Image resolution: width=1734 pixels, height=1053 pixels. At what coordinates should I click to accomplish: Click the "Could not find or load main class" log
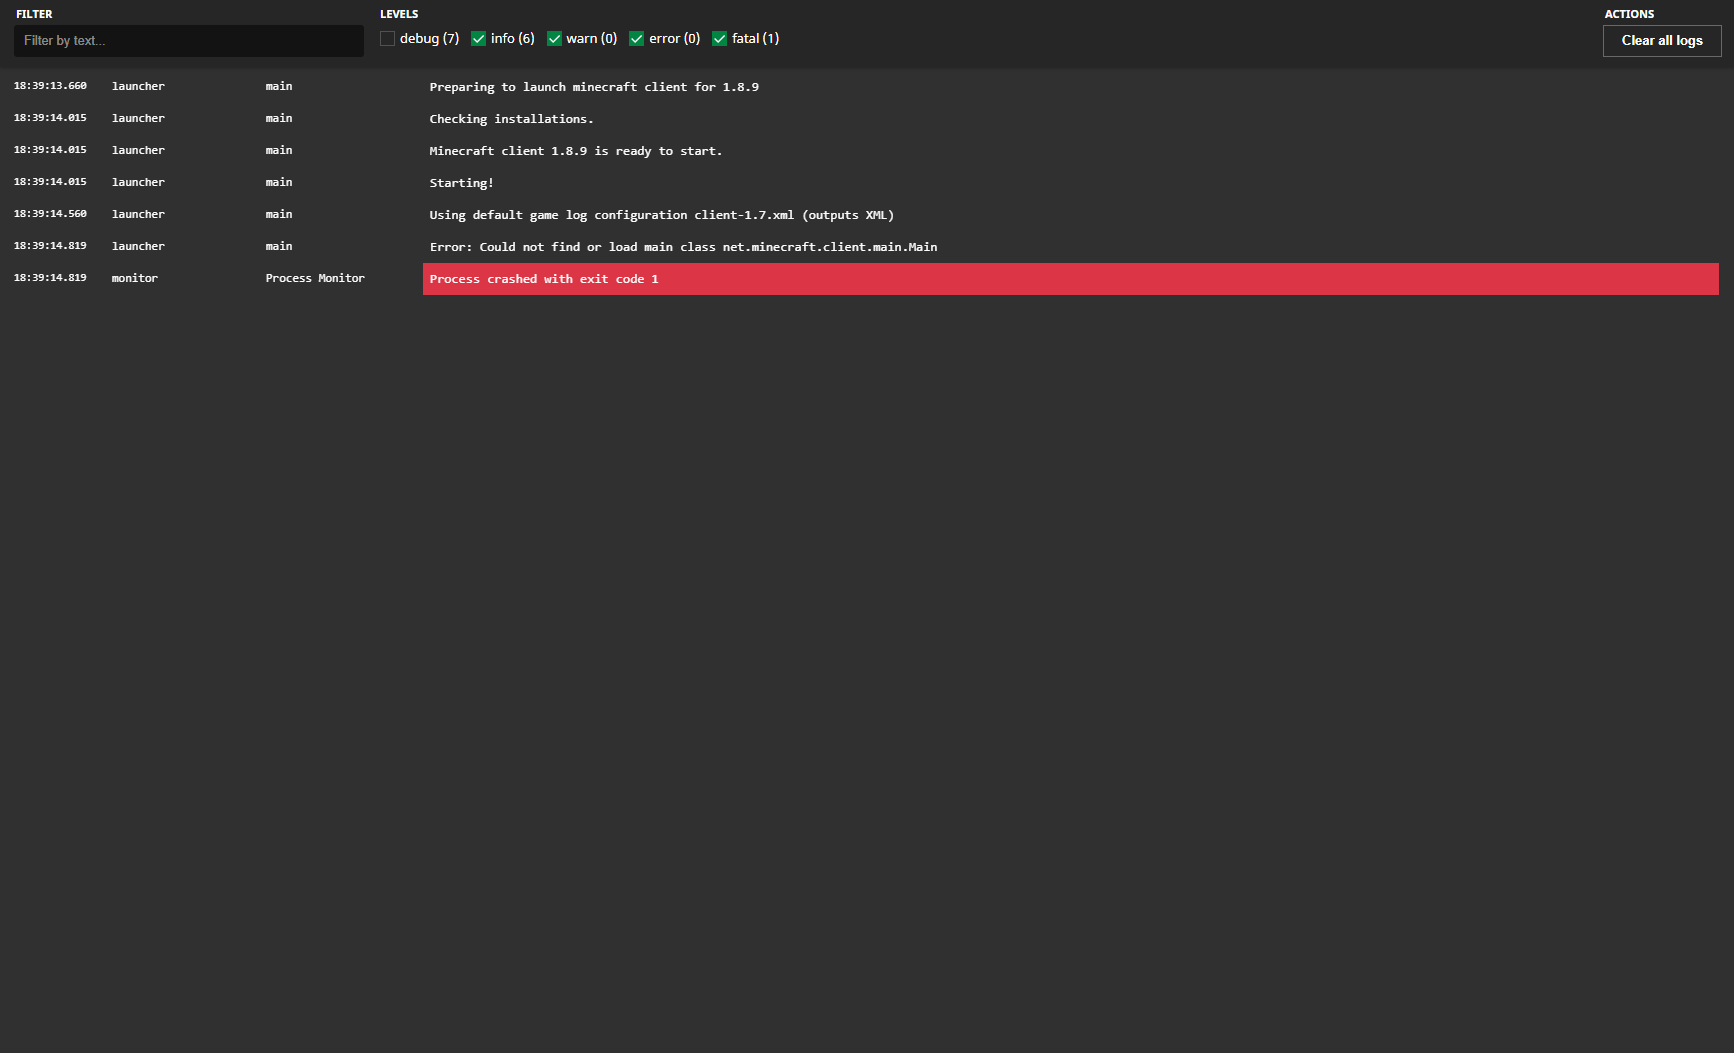[683, 247]
